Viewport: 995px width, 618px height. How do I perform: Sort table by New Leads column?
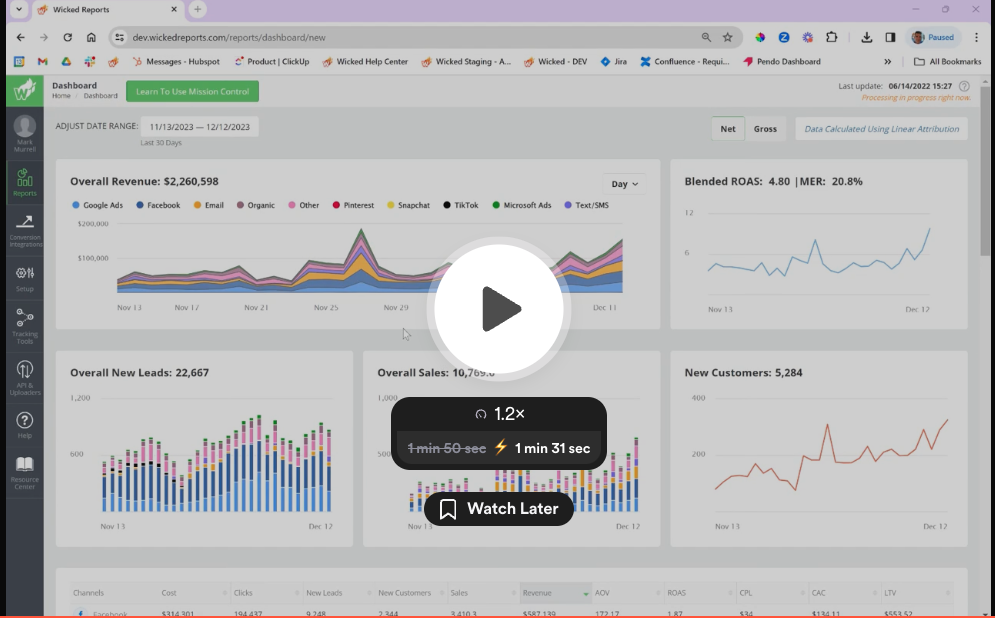(339, 593)
